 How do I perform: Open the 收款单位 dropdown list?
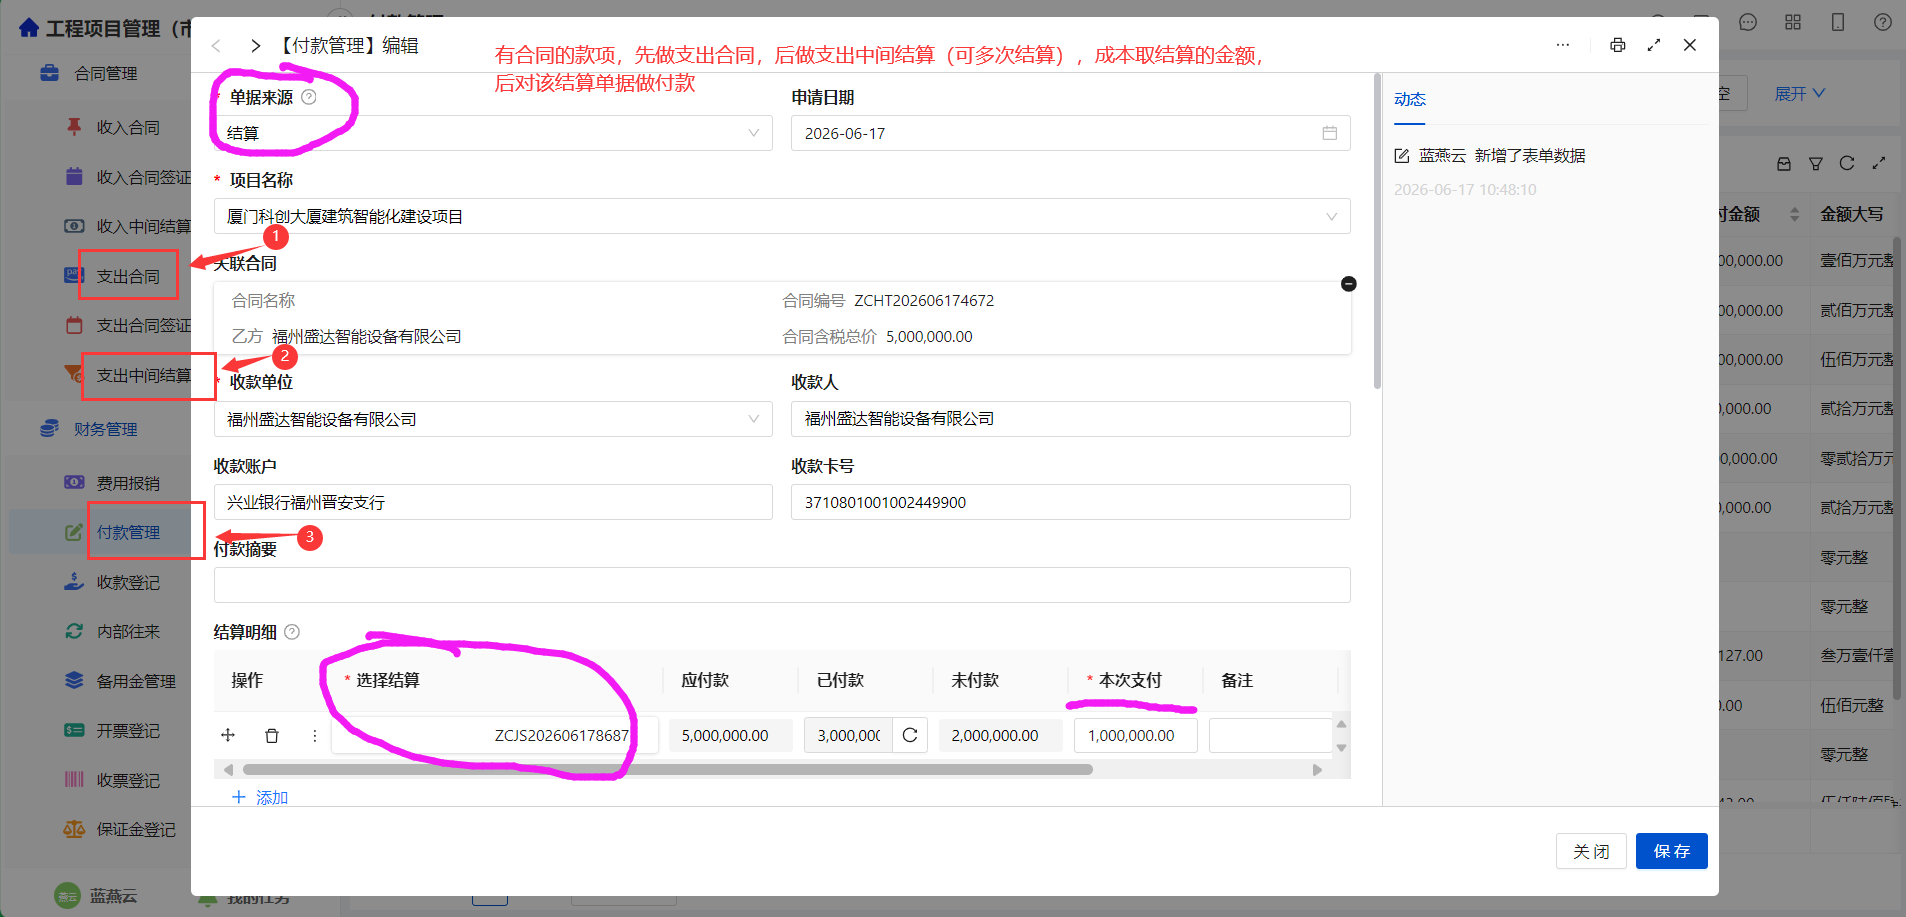pos(493,419)
